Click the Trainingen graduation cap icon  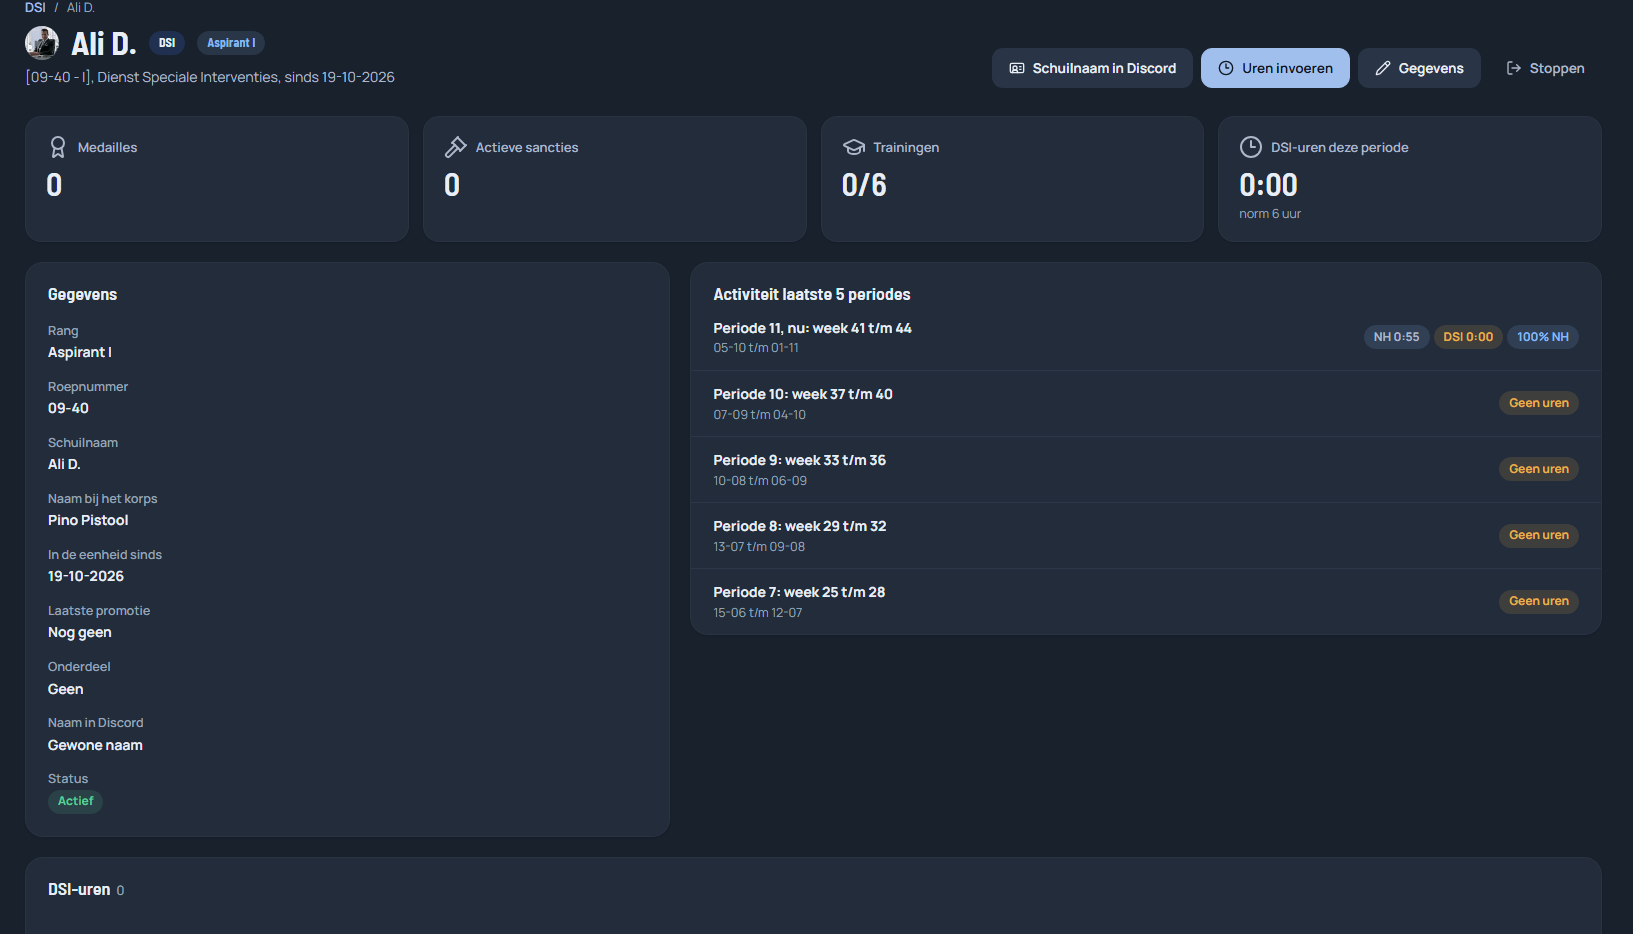[854, 147]
